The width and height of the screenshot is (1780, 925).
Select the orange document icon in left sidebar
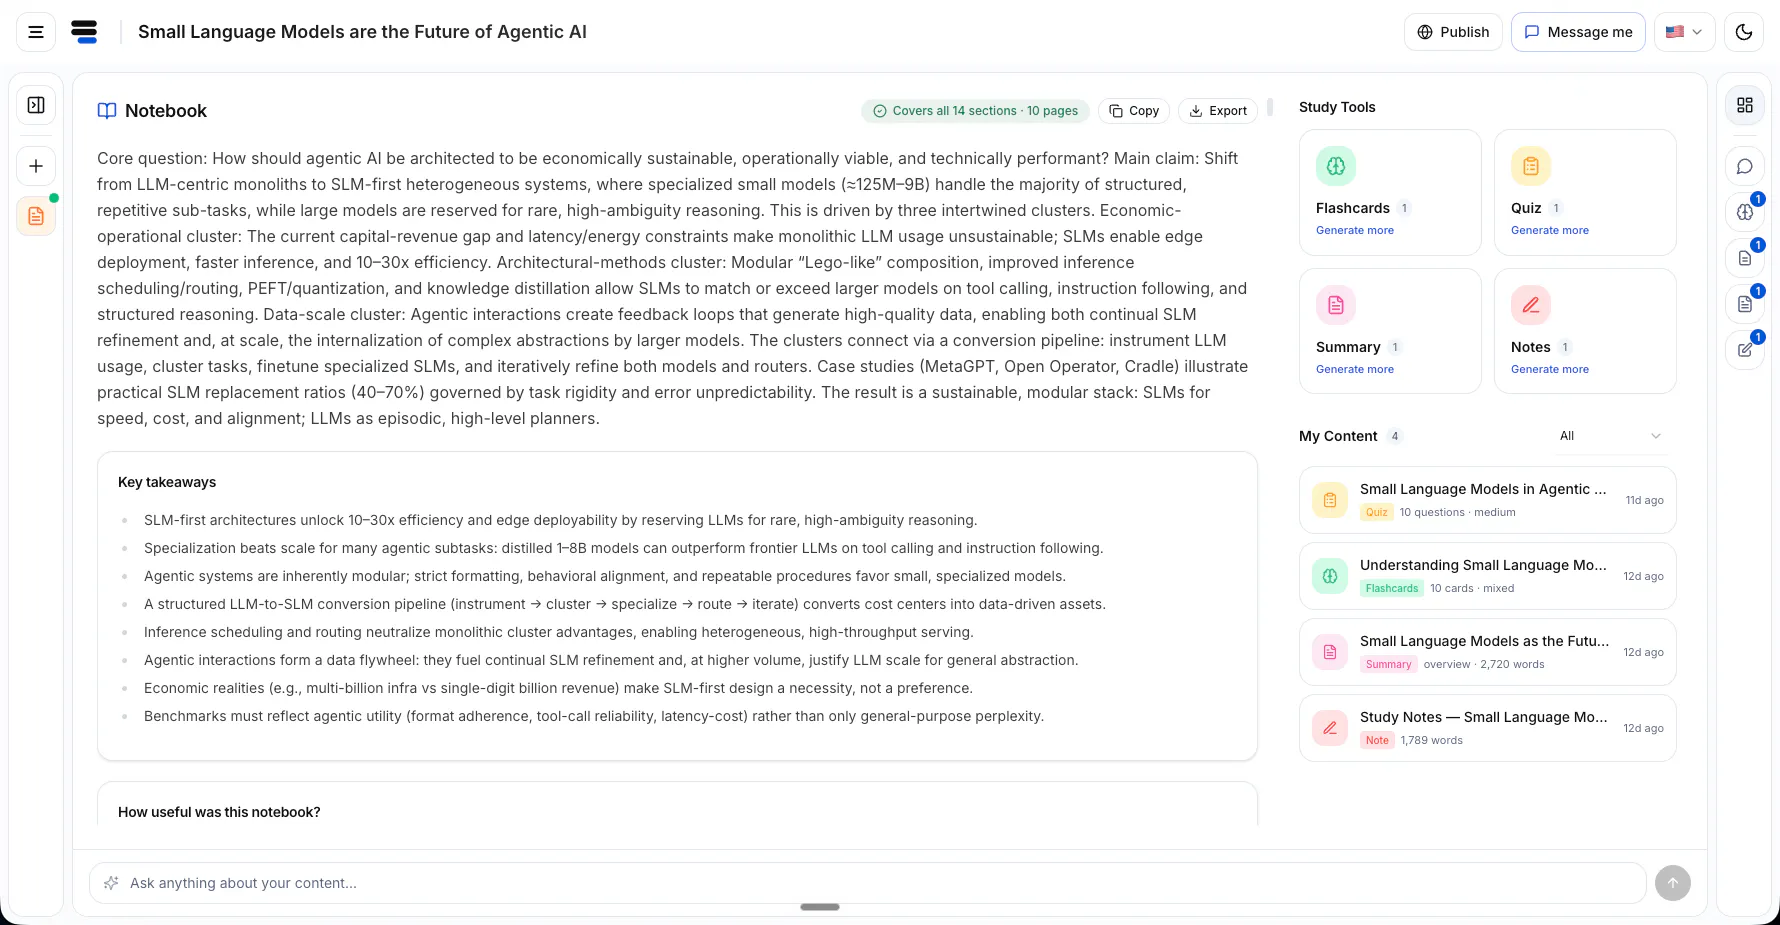(x=36, y=216)
